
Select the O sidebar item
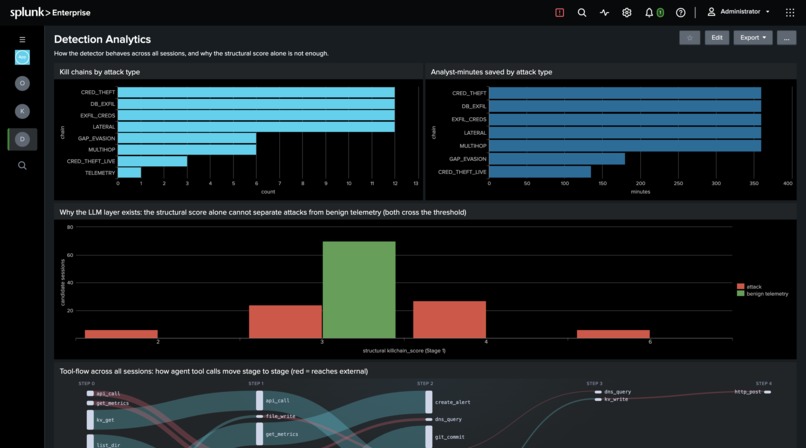pos(22,83)
